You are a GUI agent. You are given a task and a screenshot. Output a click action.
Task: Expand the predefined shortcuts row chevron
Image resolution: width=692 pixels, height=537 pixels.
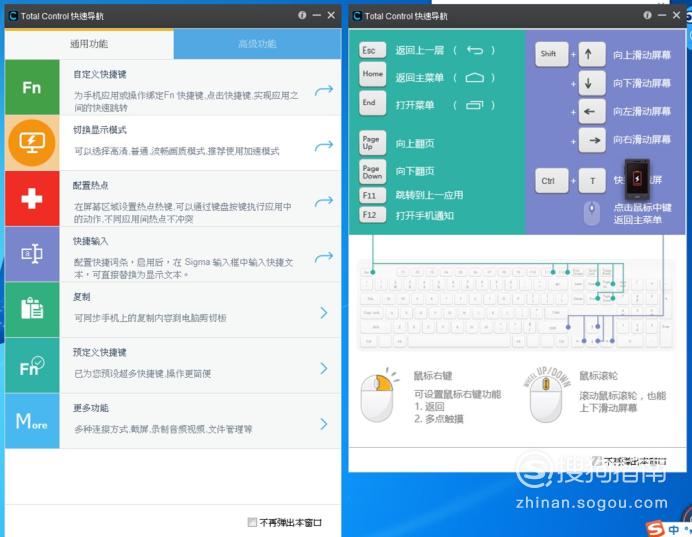[x=324, y=368]
